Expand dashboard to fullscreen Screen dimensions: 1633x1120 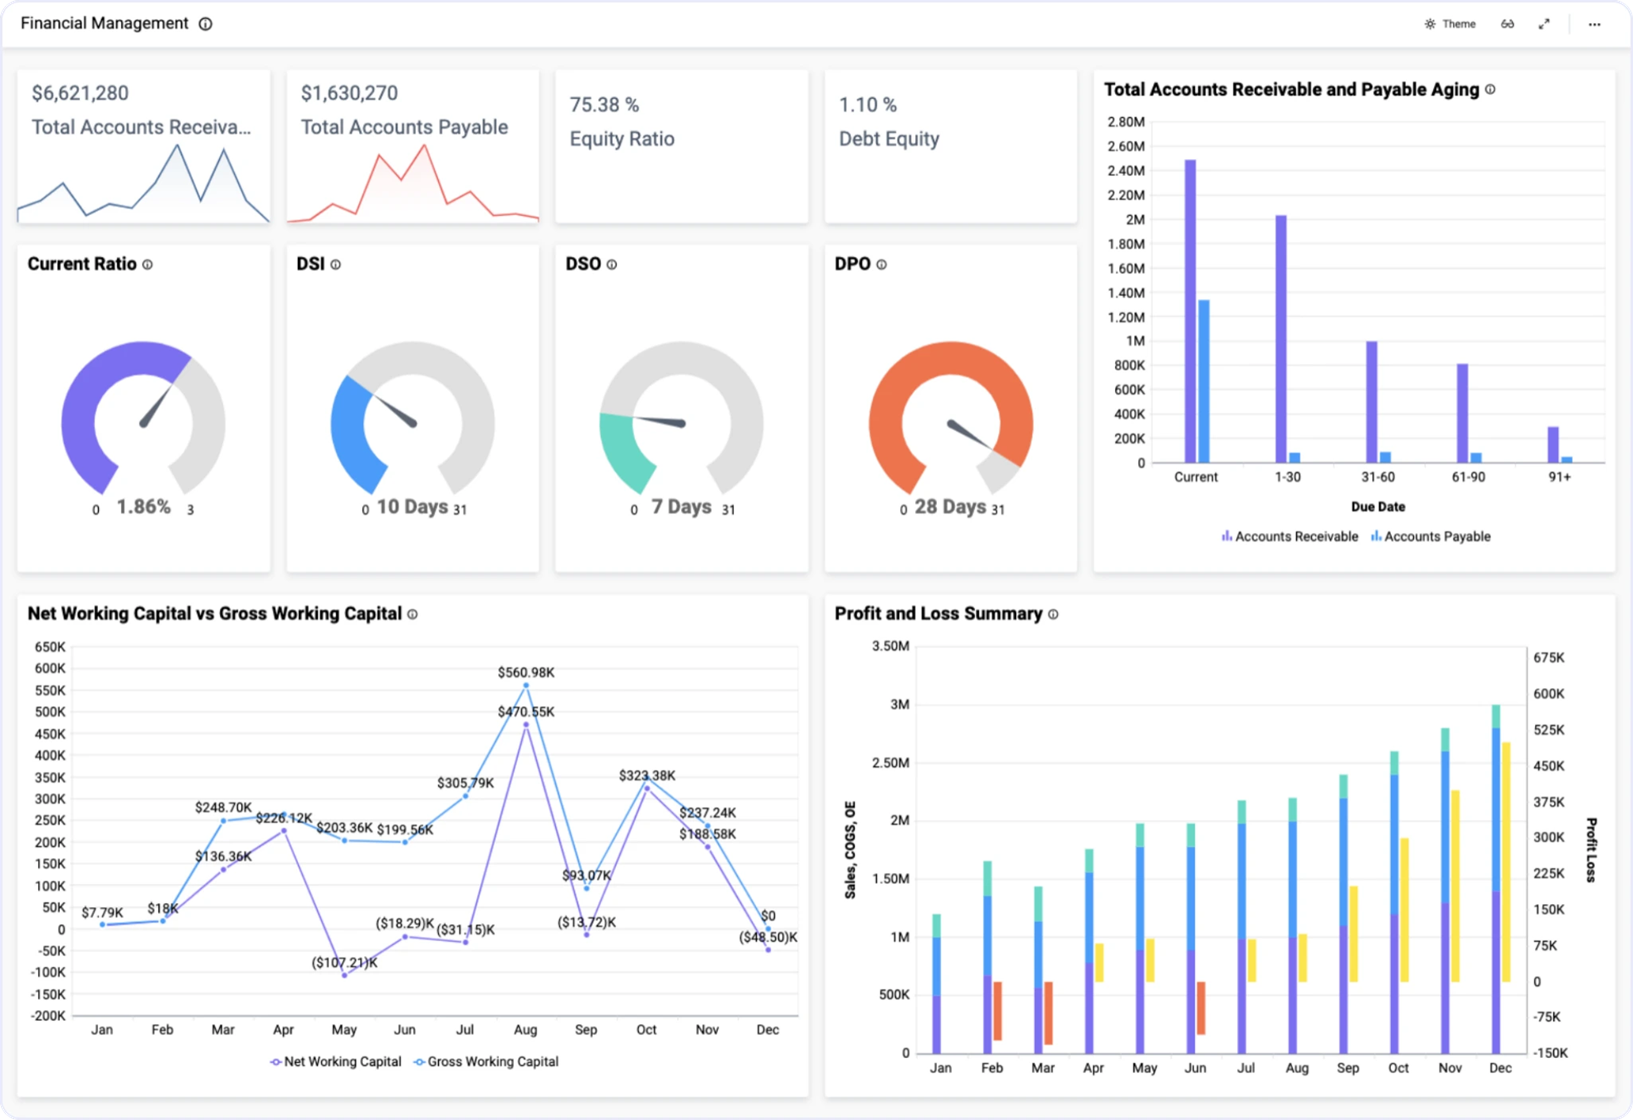[x=1544, y=24]
